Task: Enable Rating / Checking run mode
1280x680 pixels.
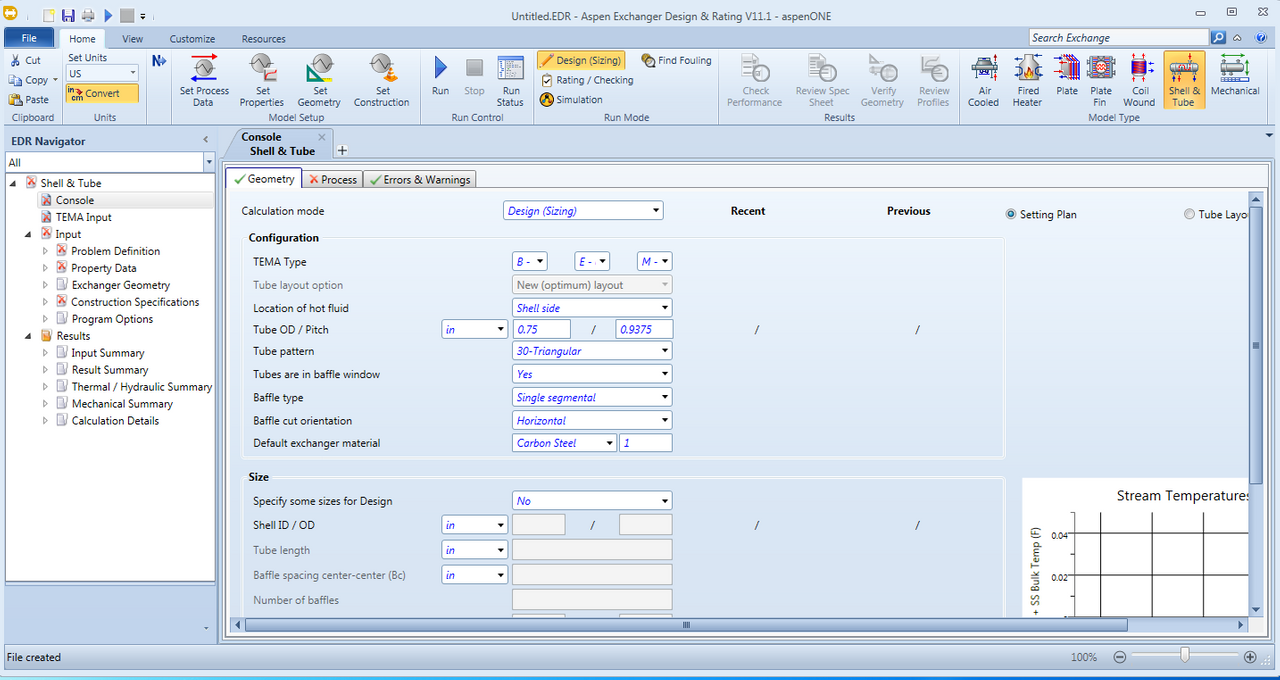Action: 587,80
